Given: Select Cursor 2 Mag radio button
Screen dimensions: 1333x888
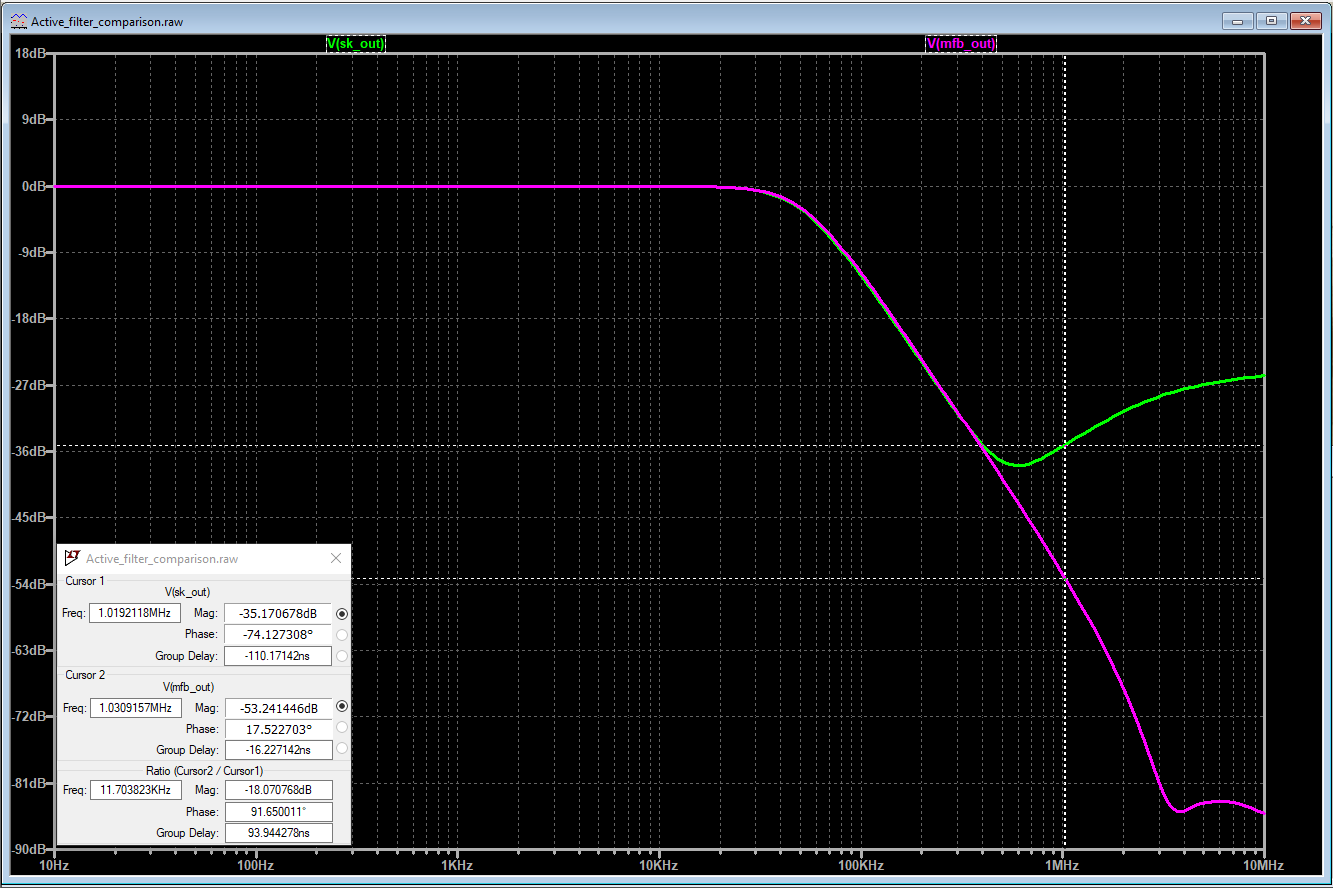Looking at the screenshot, I should pos(342,707).
